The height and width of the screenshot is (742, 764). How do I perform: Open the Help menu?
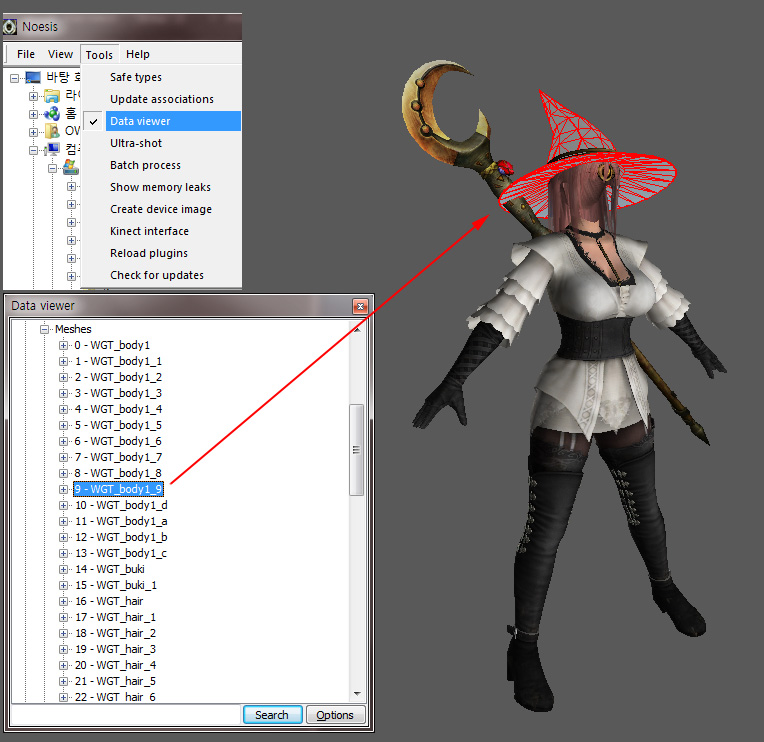(138, 54)
